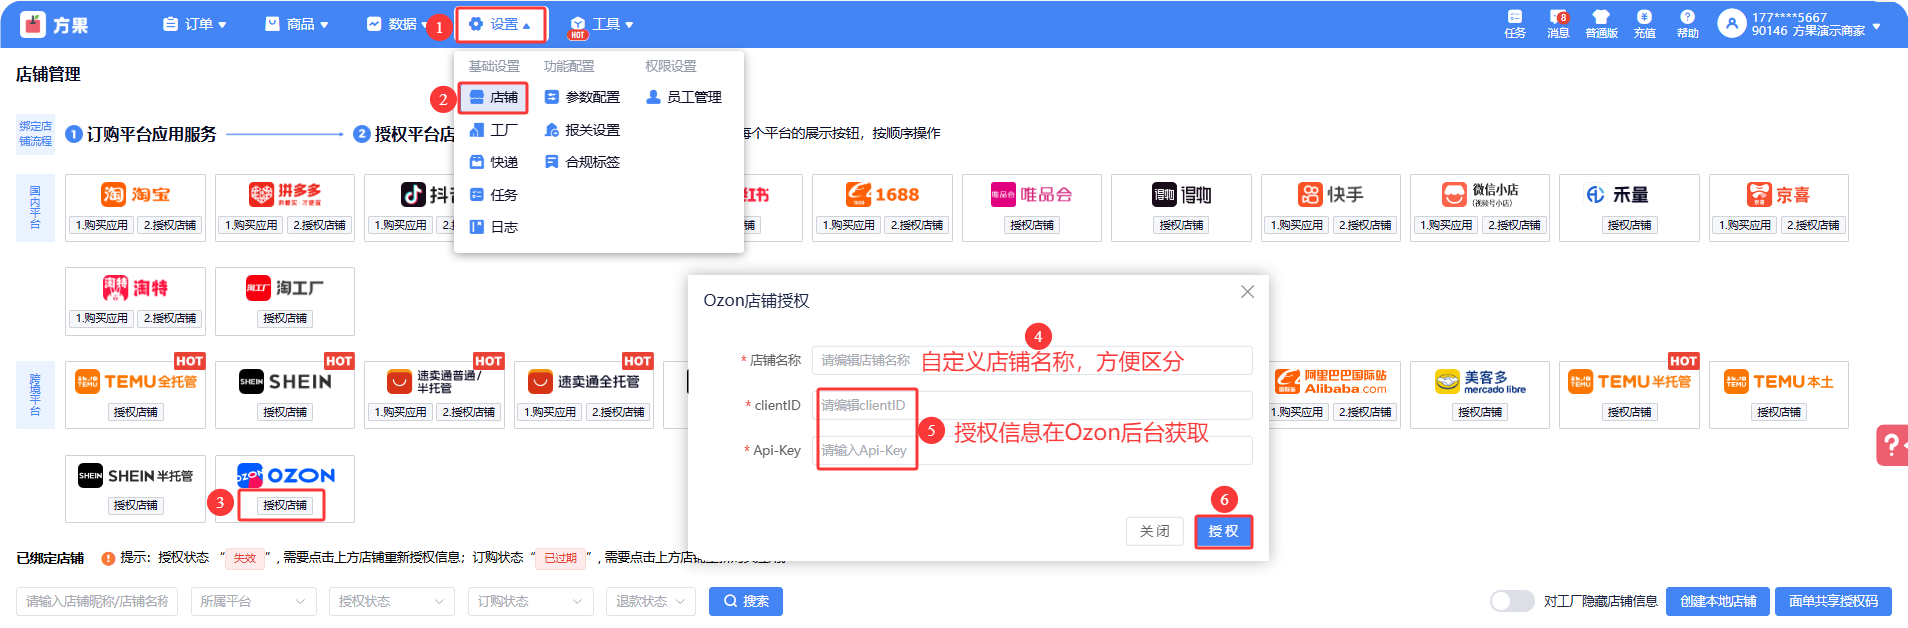The image size is (1908, 628).
Task: Click 创建本地店铺 button
Action: [1718, 601]
